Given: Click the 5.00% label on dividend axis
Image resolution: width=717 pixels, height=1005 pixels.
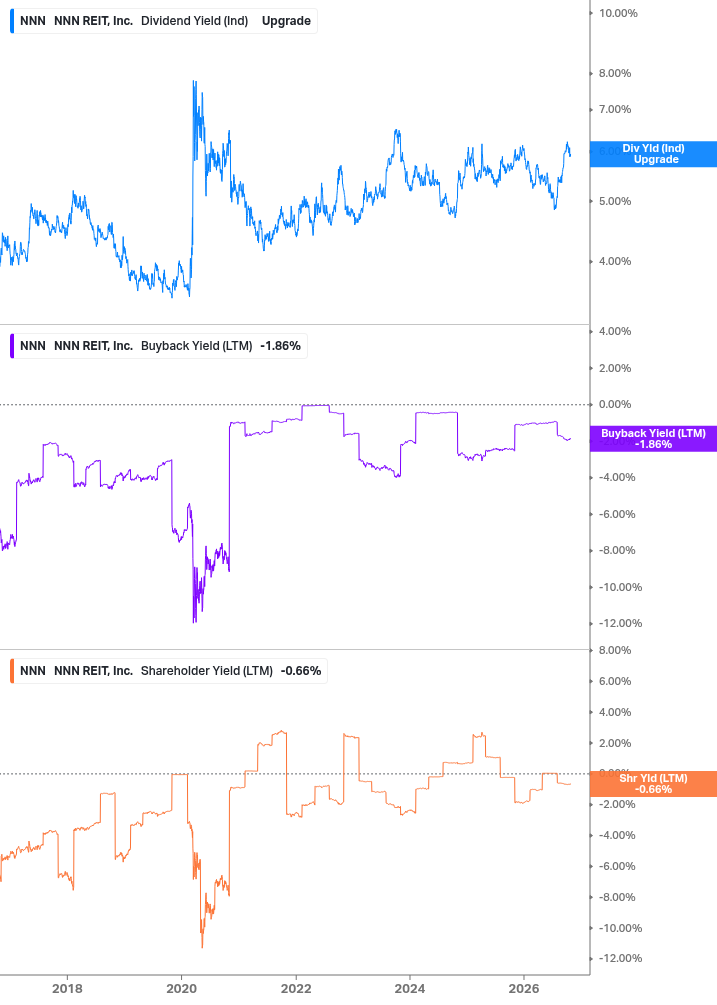Looking at the screenshot, I should coord(615,201).
